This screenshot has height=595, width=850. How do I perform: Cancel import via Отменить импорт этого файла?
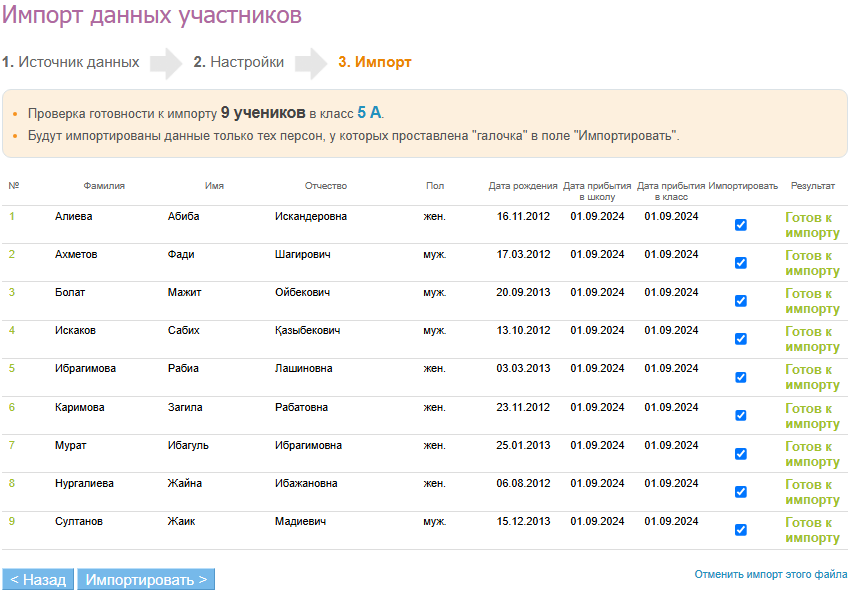(x=771, y=575)
